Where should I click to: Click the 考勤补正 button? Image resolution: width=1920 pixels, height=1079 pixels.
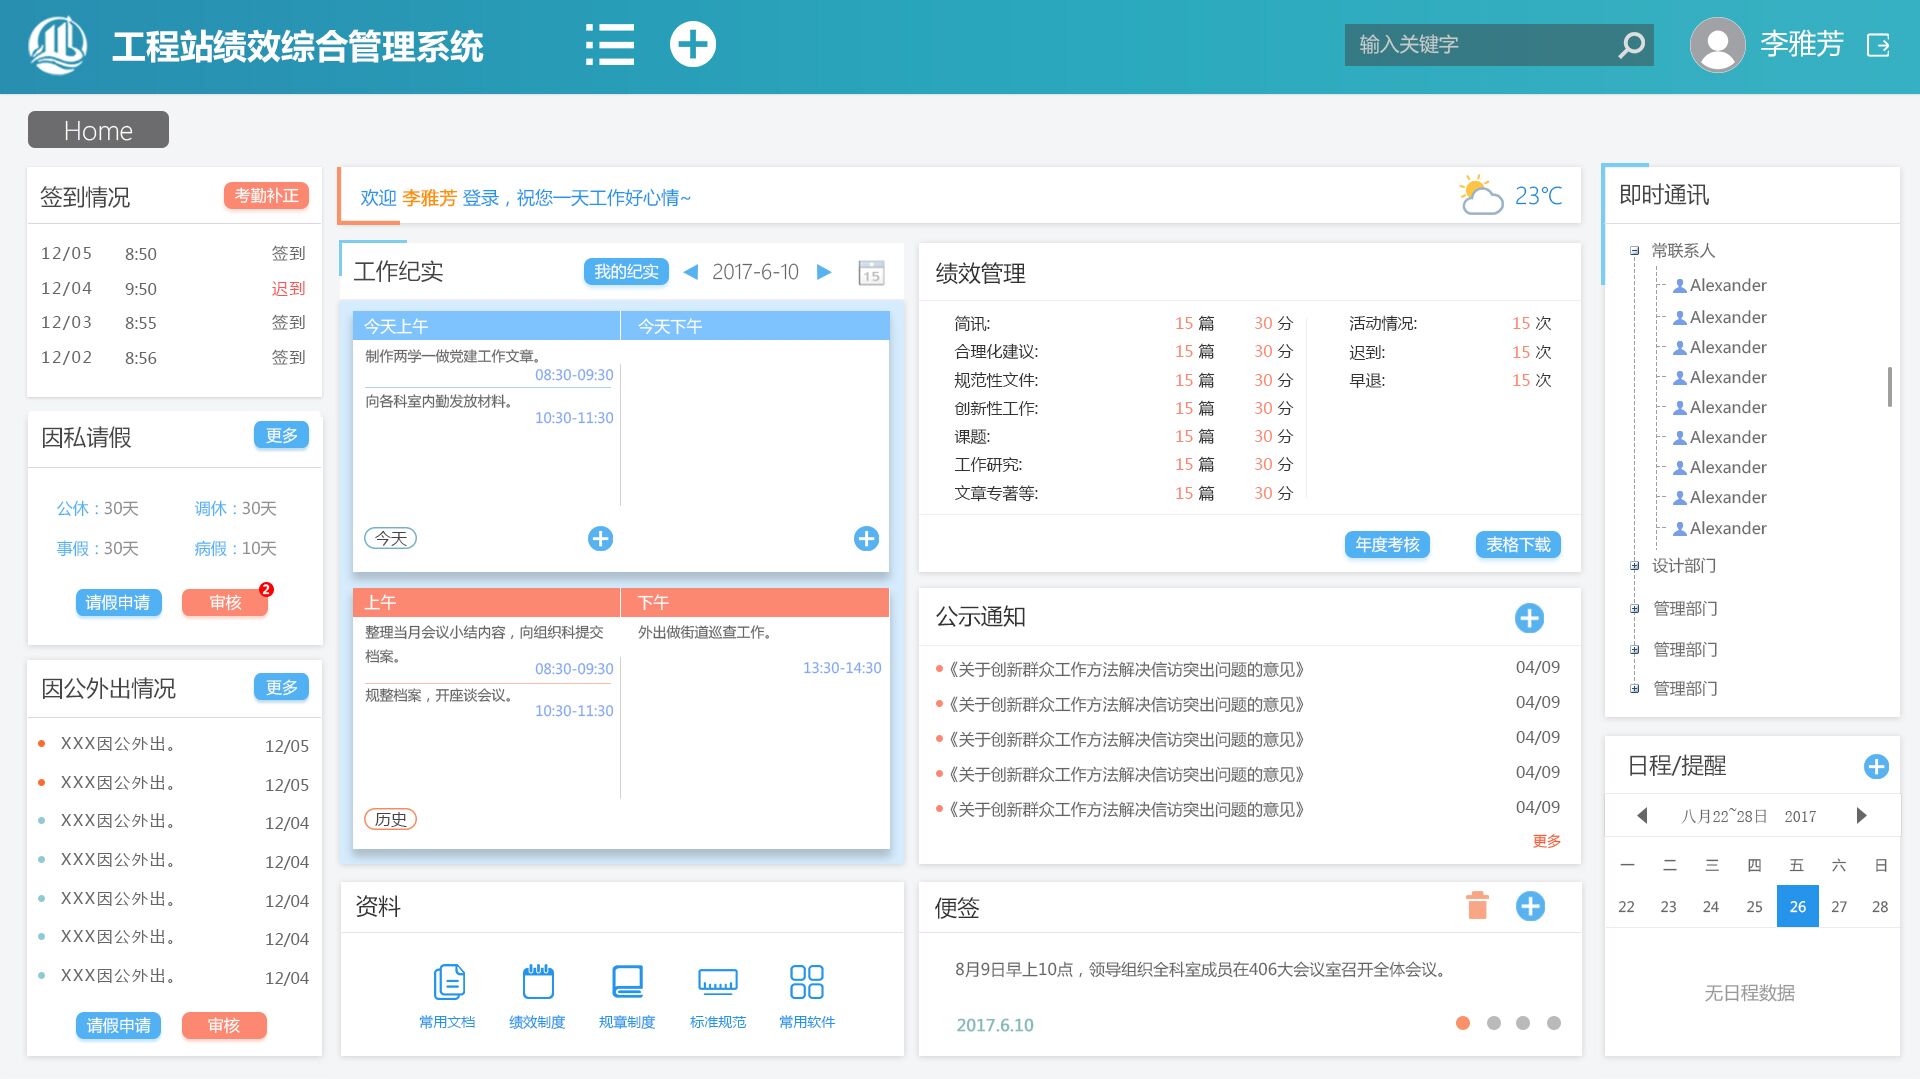coord(266,196)
